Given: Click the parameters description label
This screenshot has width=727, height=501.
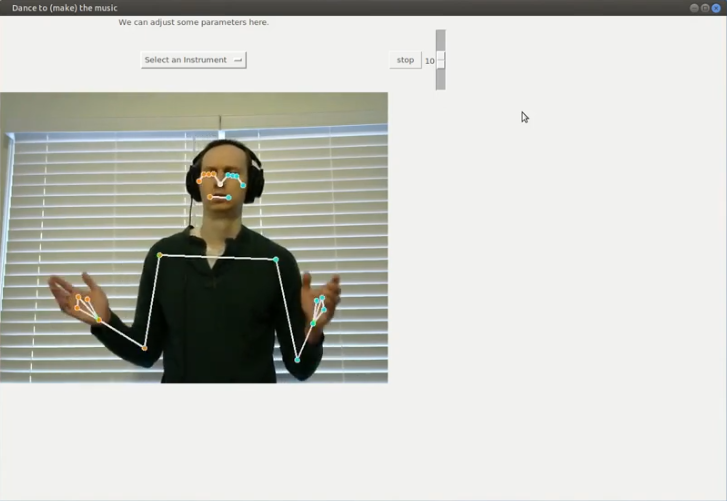Looking at the screenshot, I should [193, 22].
